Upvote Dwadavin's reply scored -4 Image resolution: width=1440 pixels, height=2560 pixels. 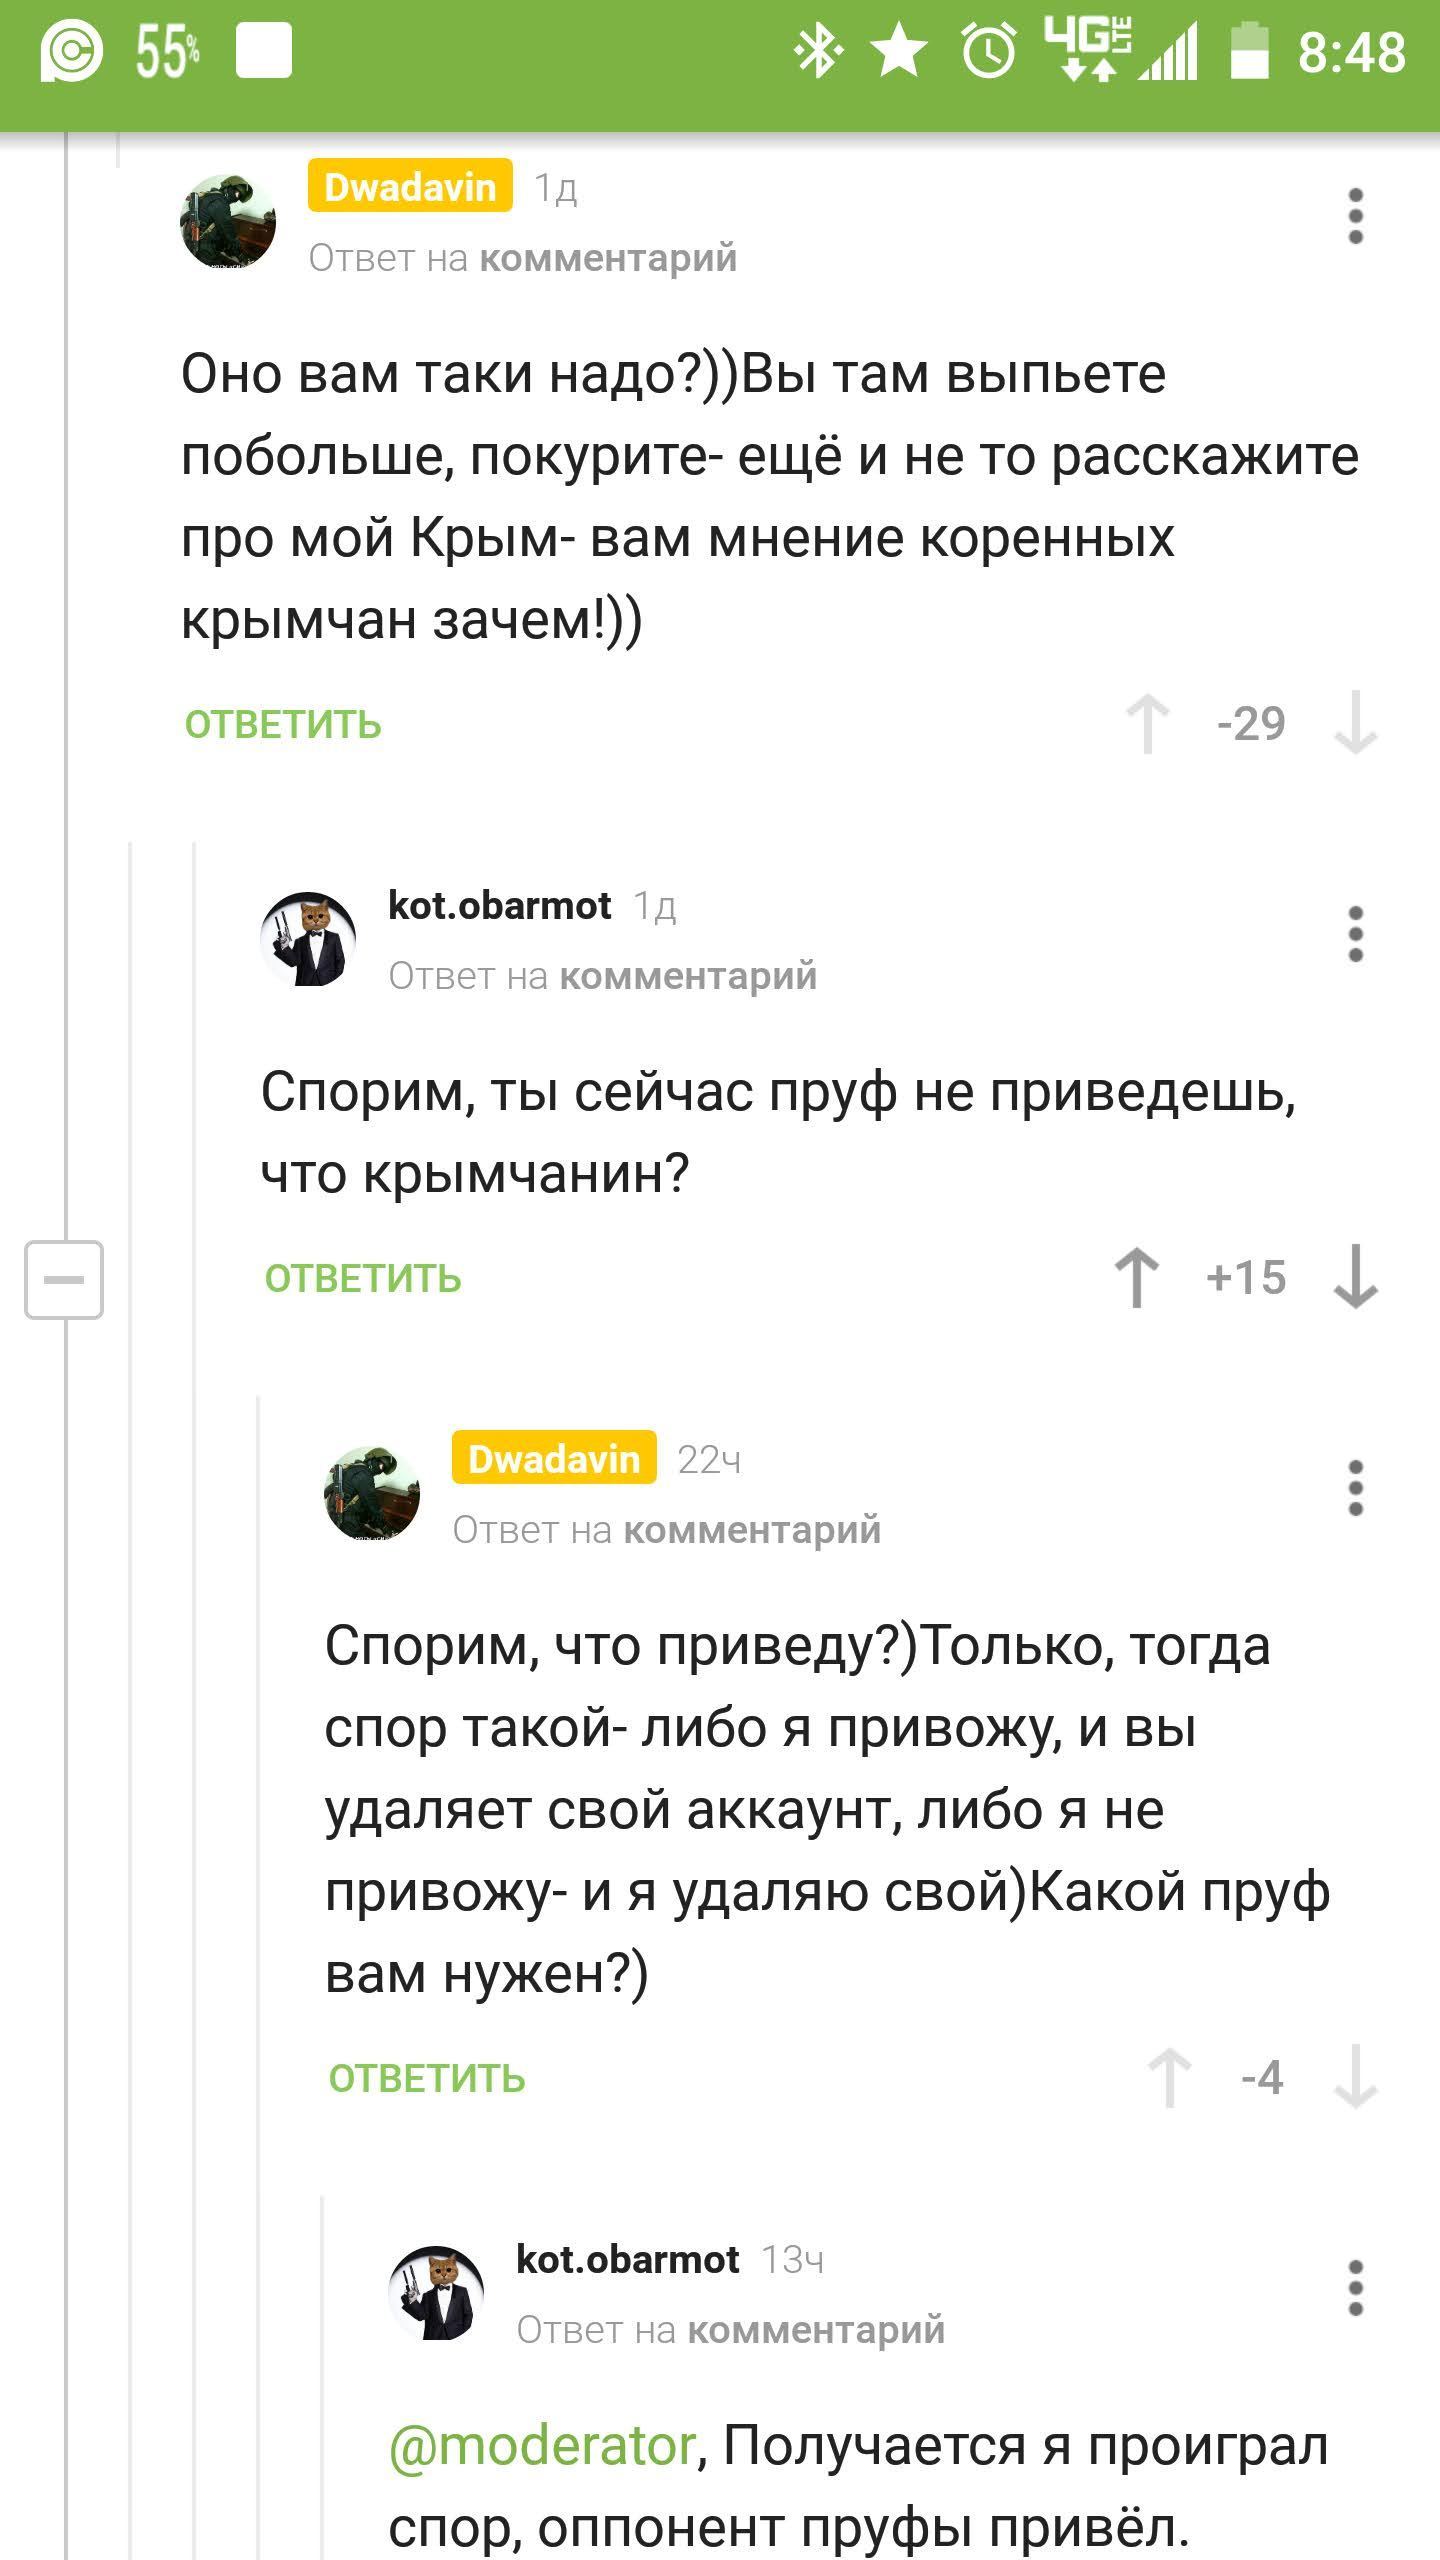pyautogui.click(x=1170, y=2078)
